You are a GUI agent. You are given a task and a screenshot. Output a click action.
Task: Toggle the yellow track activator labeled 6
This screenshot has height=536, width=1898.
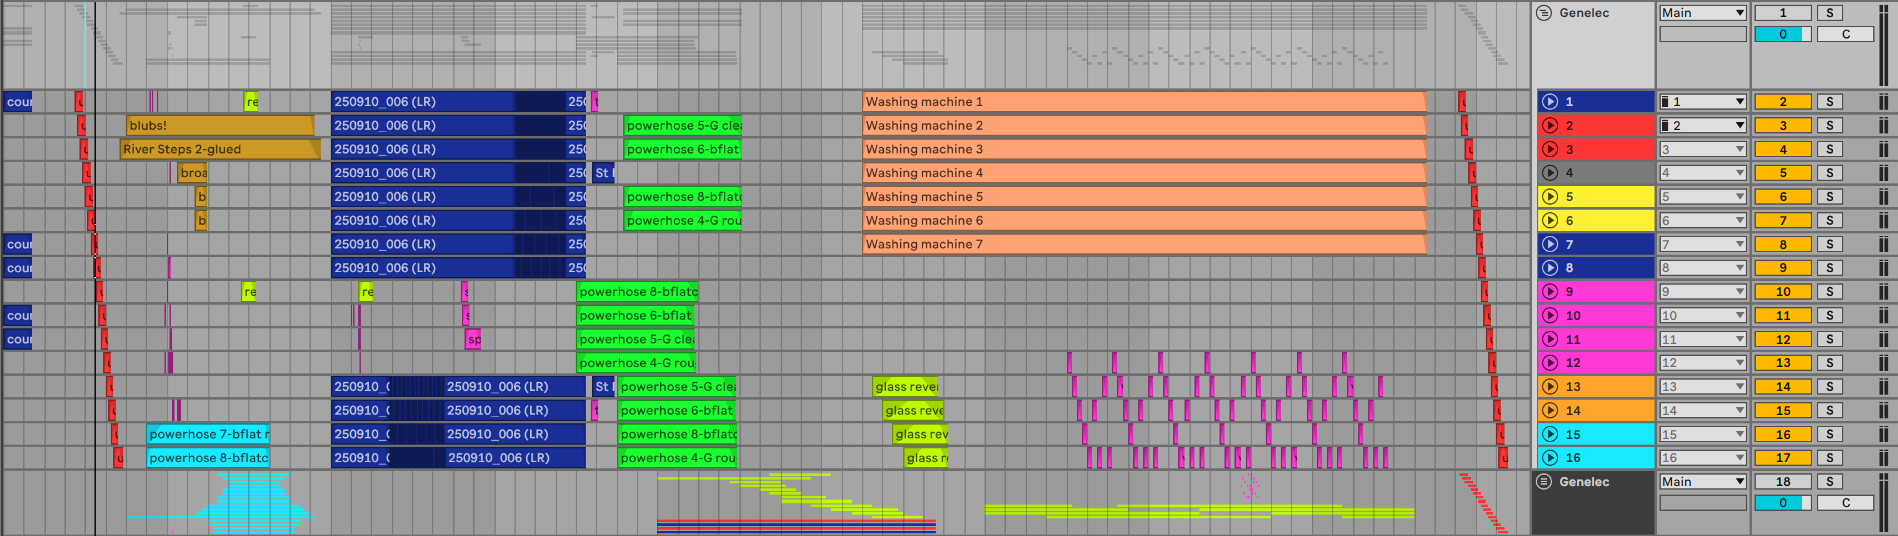[1782, 197]
